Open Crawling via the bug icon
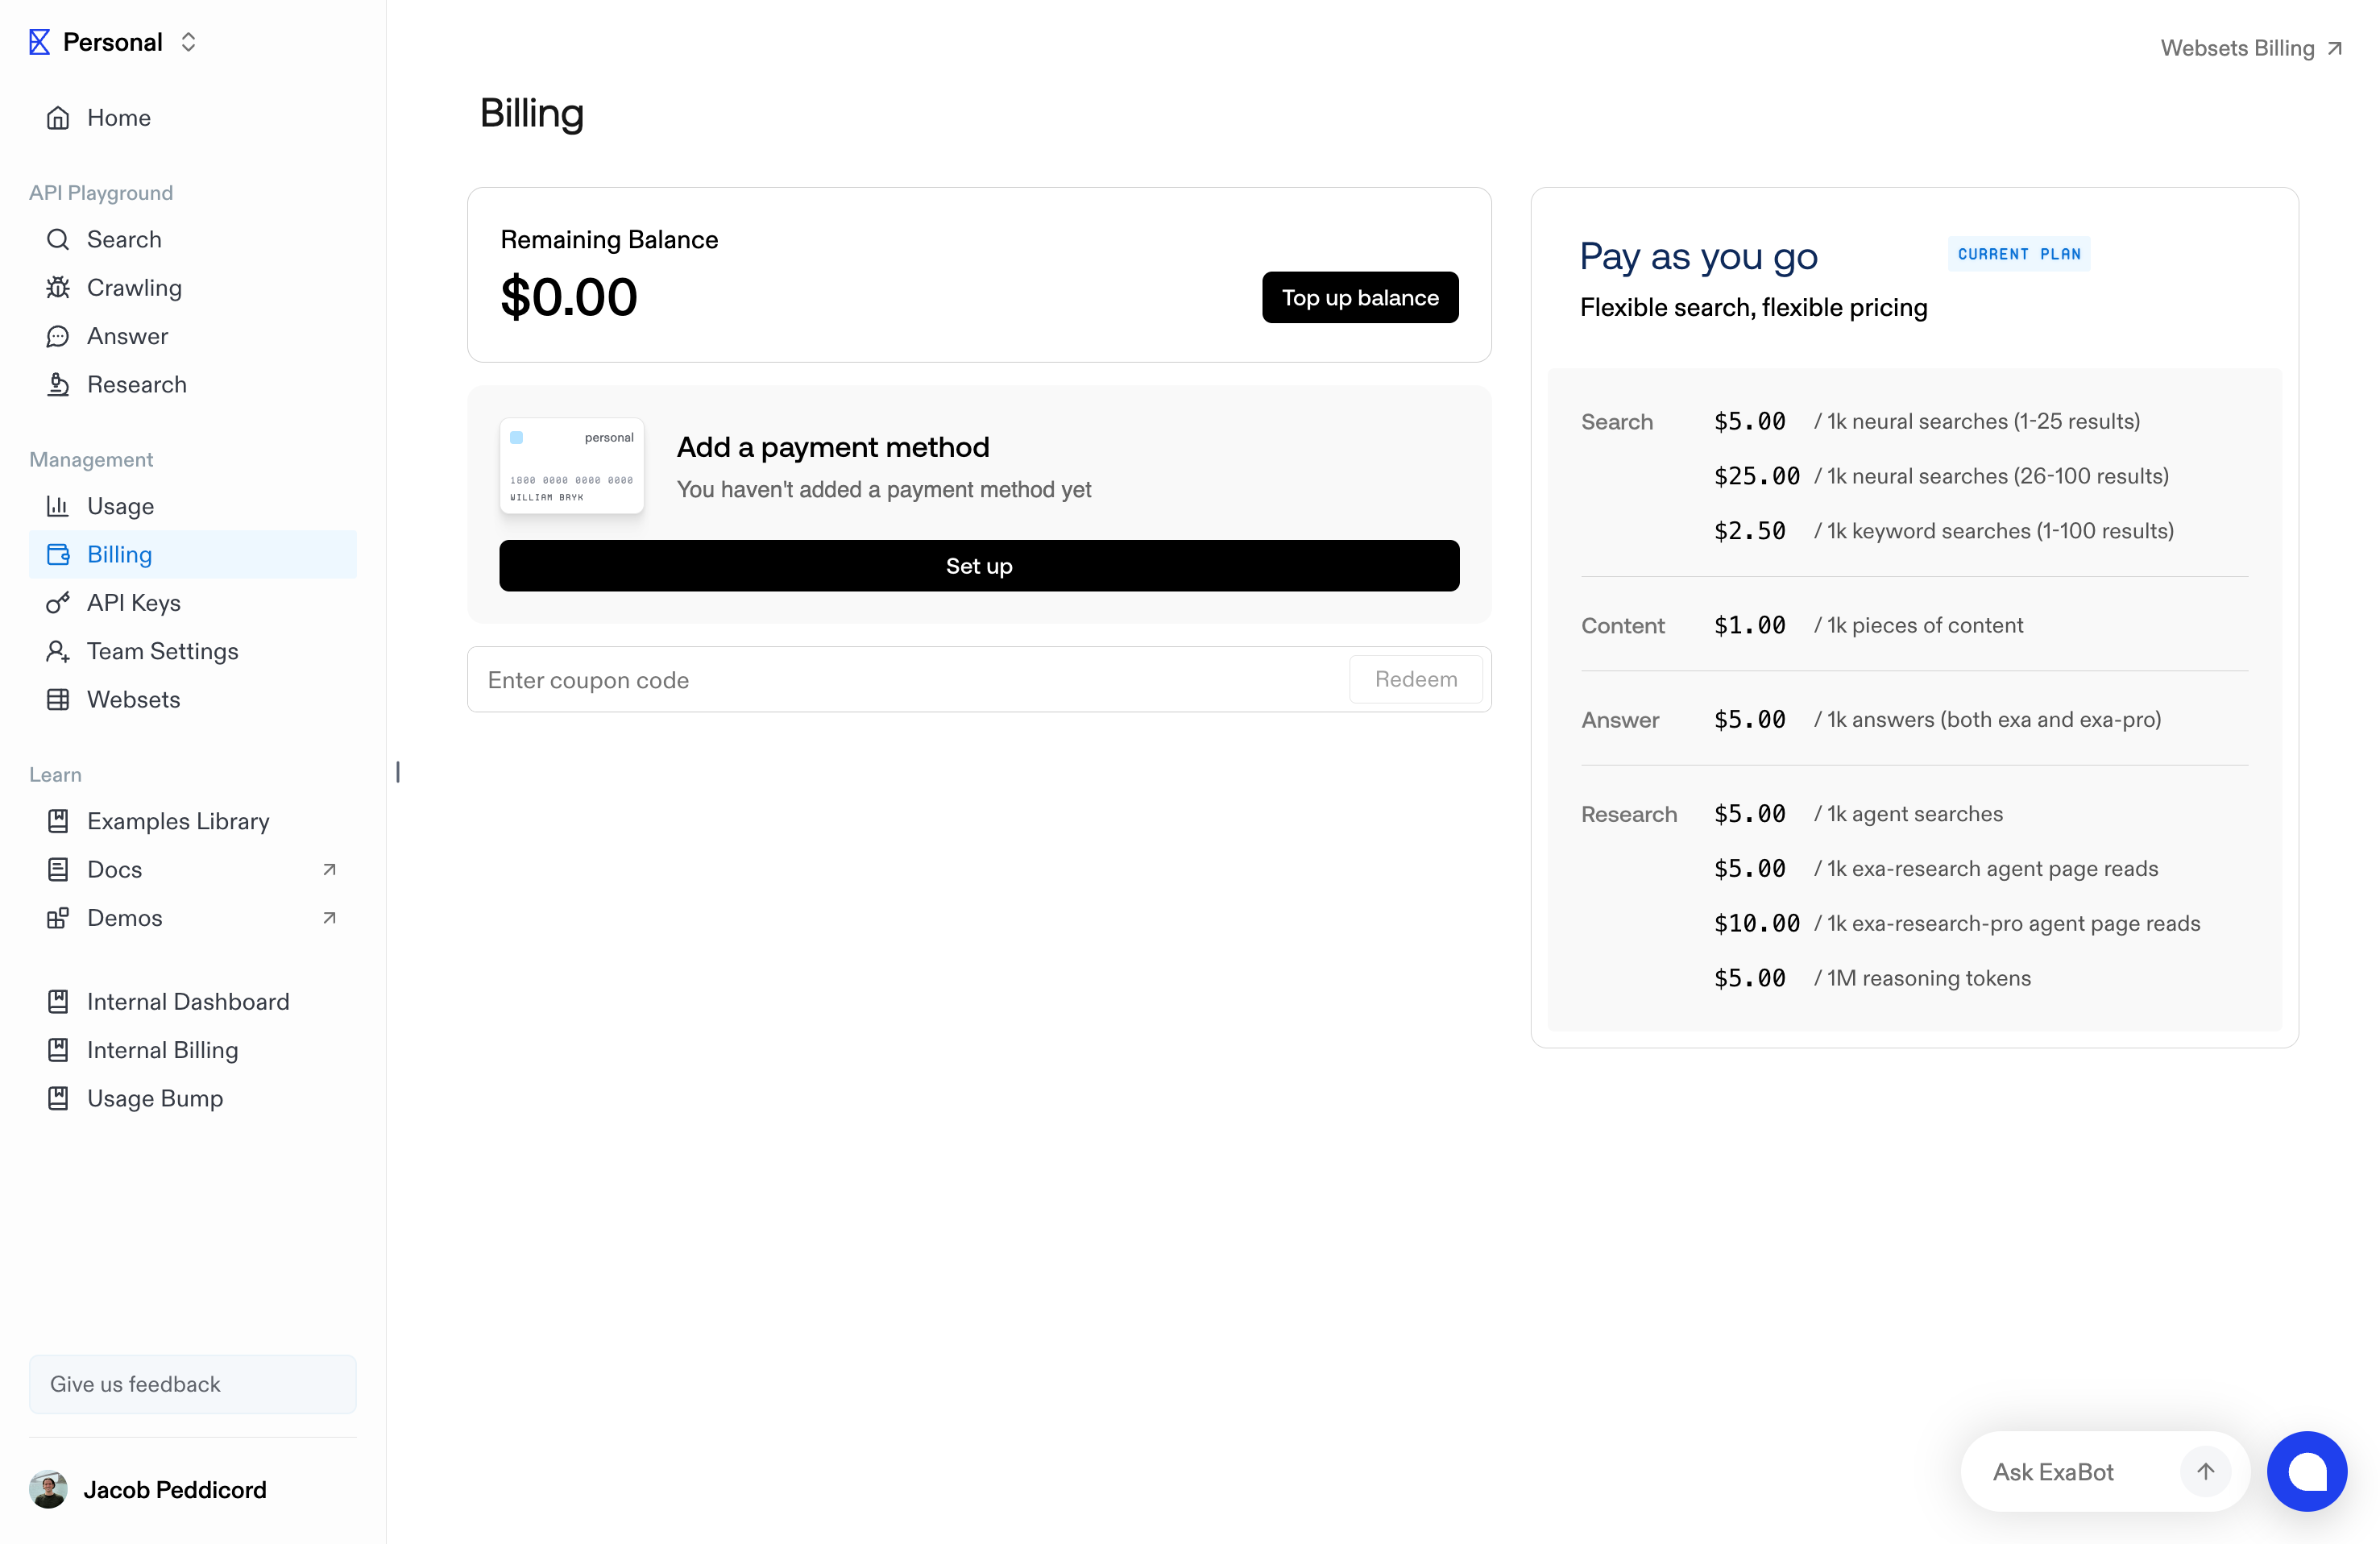 (x=58, y=288)
